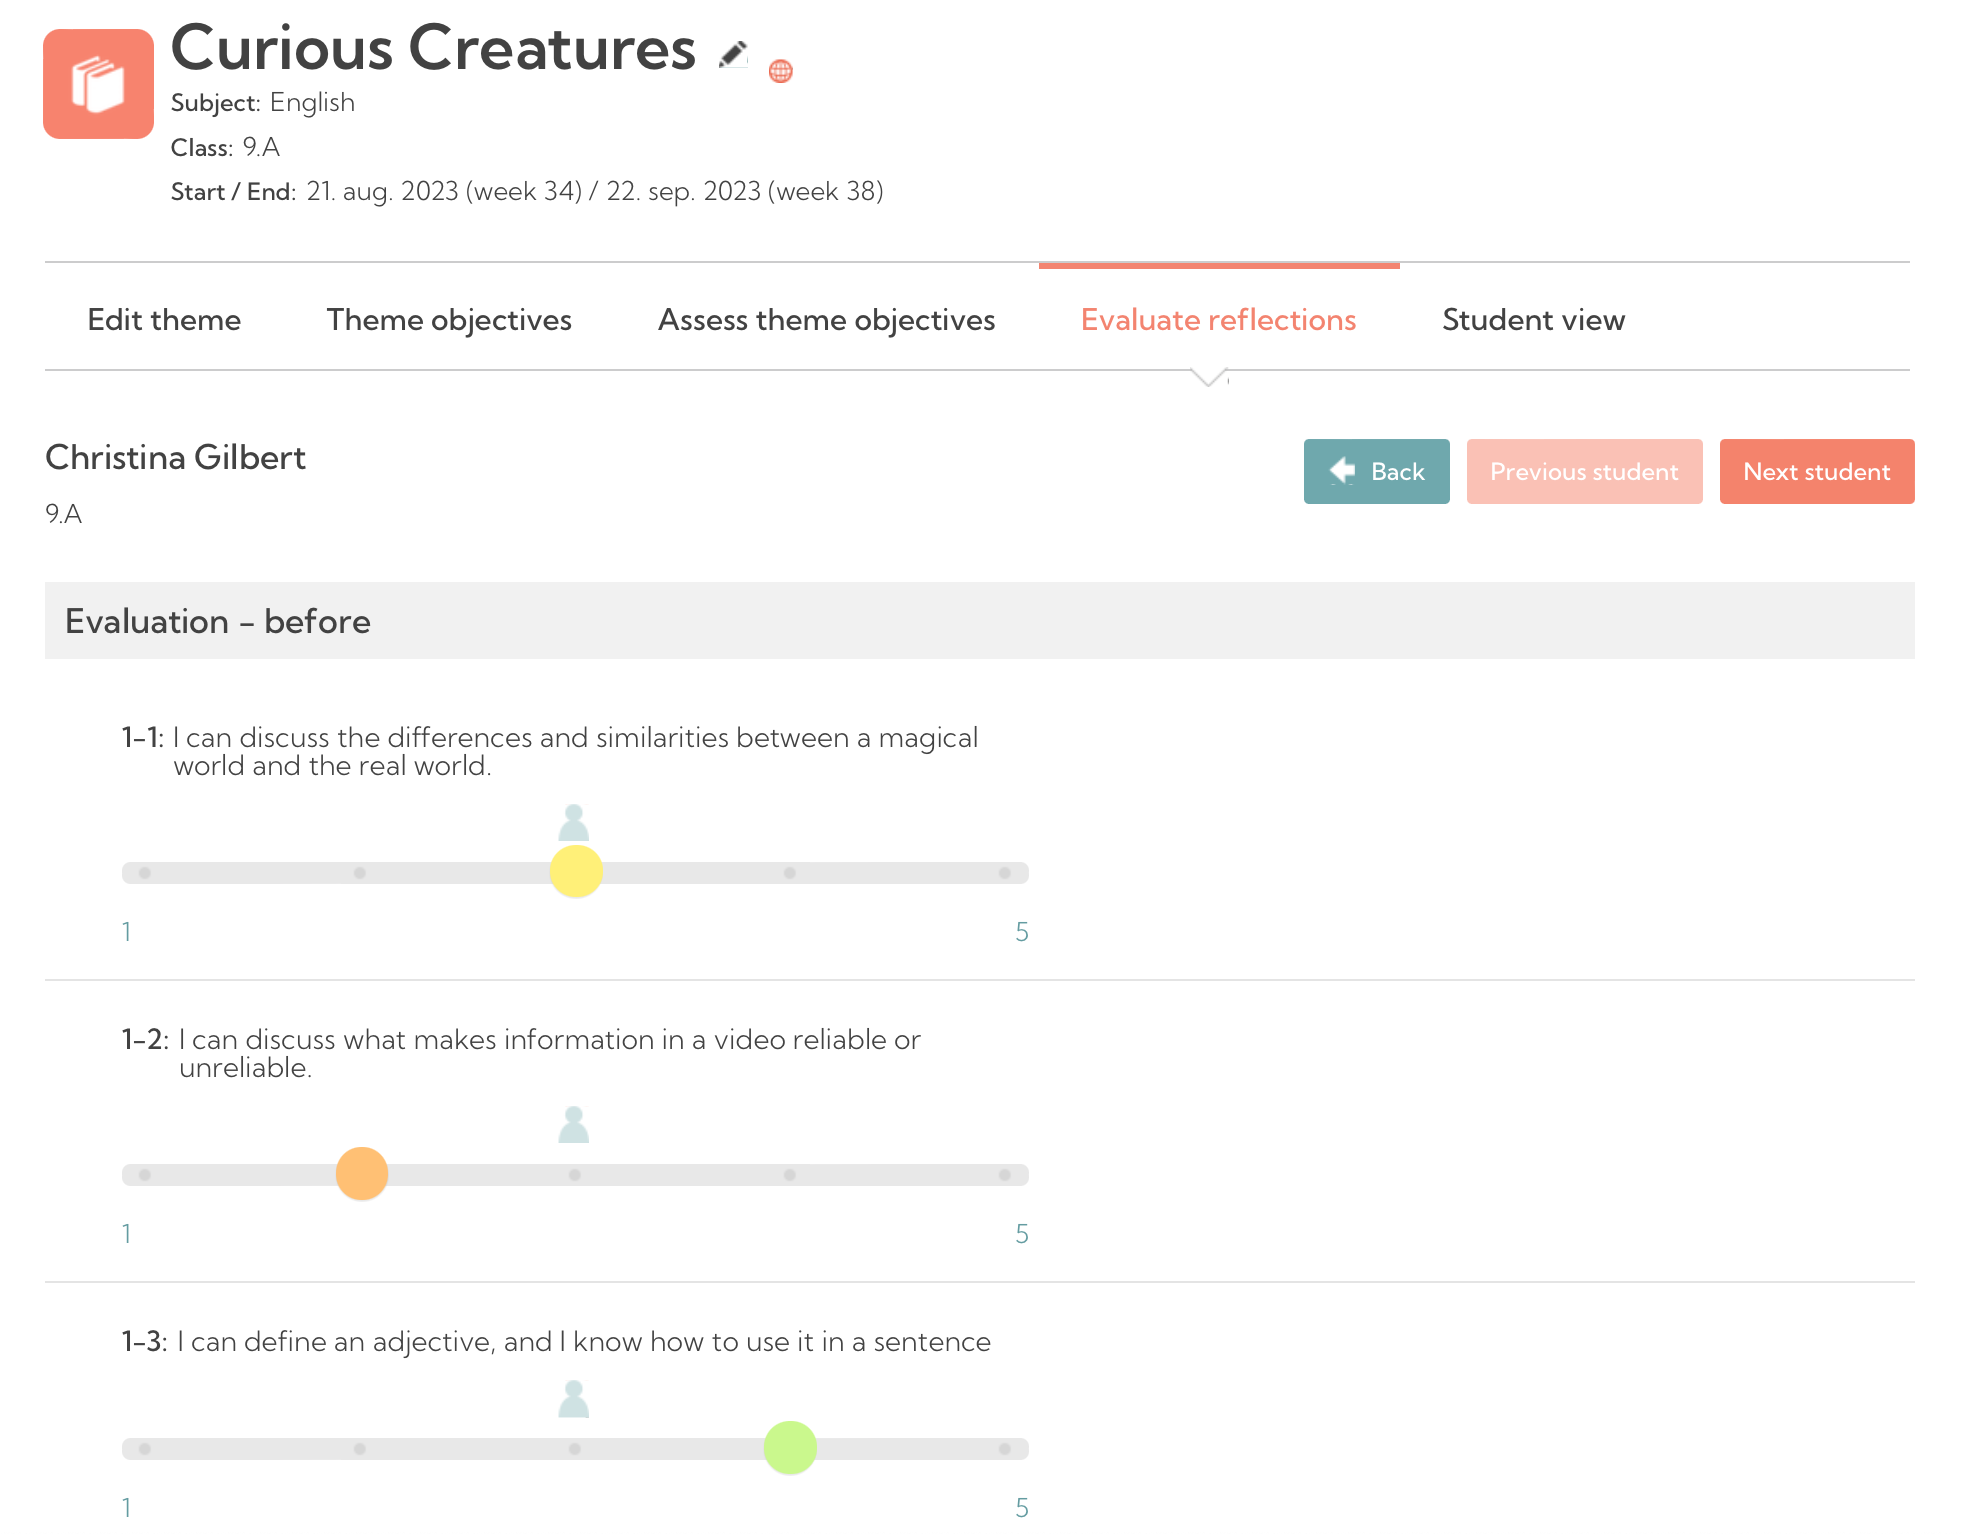Click the red globe icon
Image resolution: width=1962 pixels, height=1534 pixels.
pyautogui.click(x=780, y=71)
